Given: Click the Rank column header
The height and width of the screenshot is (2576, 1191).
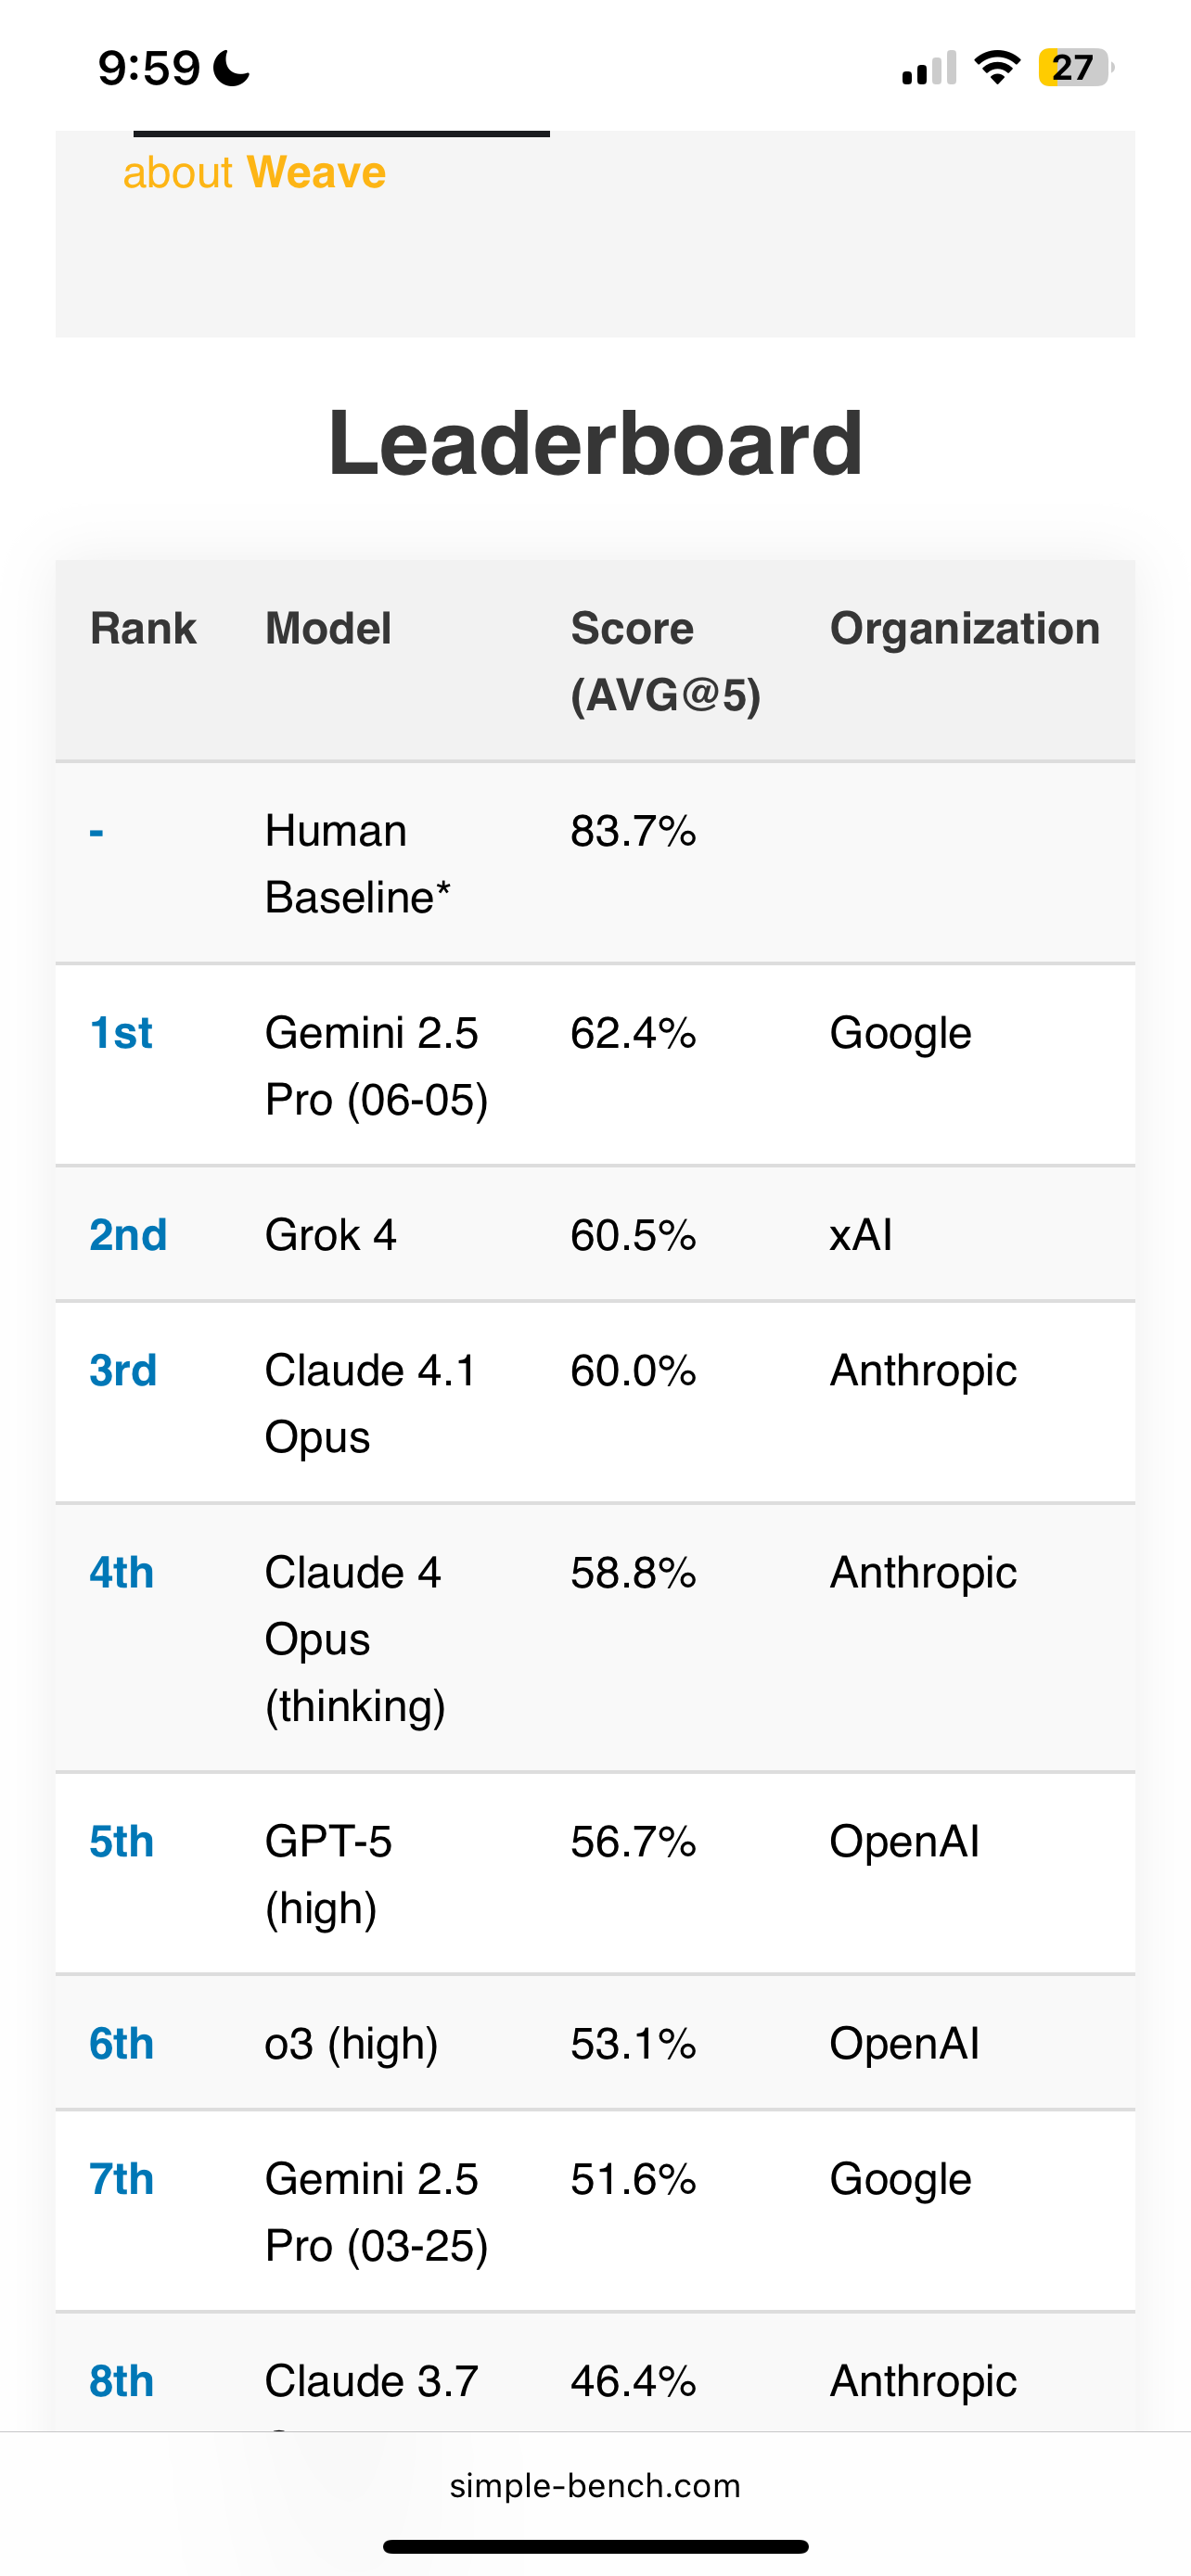Looking at the screenshot, I should (x=143, y=628).
